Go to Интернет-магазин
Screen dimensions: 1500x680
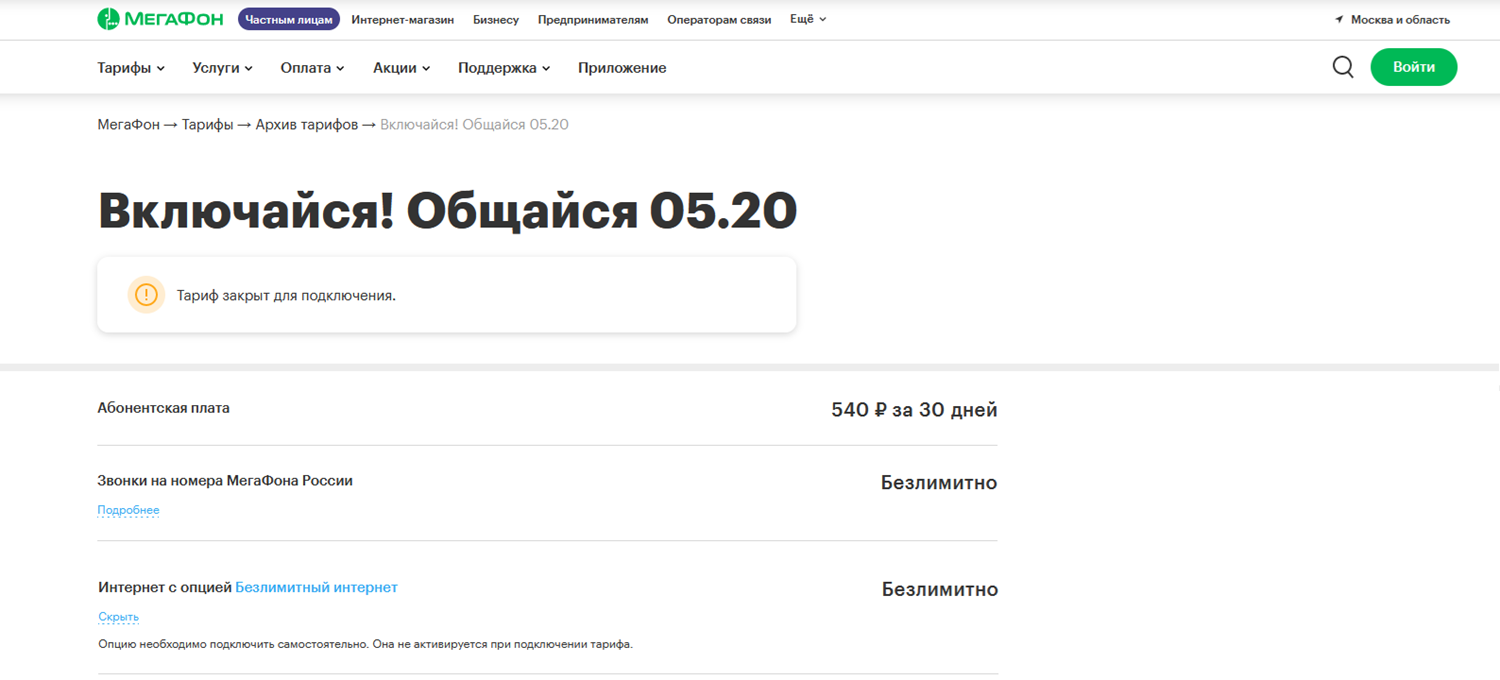(x=402, y=20)
